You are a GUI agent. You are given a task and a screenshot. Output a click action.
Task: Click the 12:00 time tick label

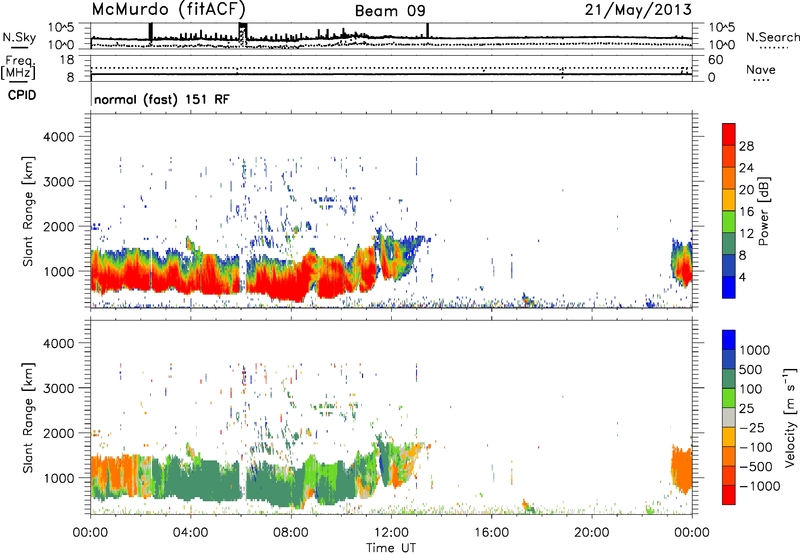click(391, 533)
